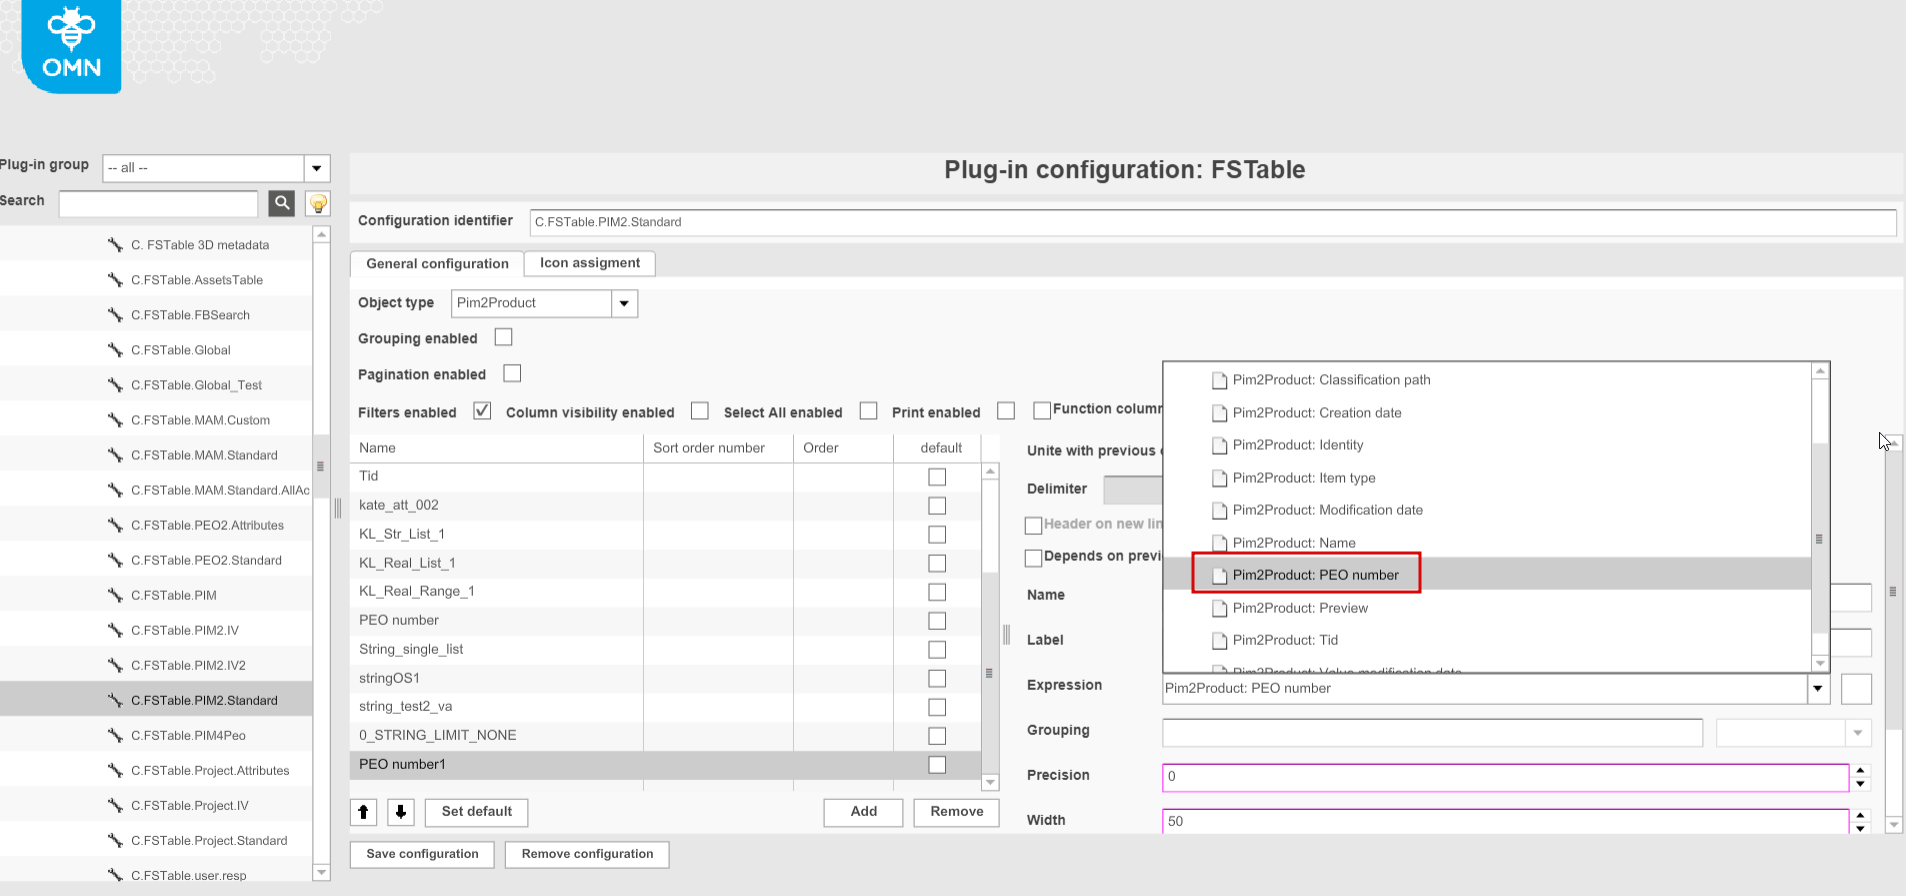Image resolution: width=1906 pixels, height=896 pixels.
Task: Click plug icon beside C.FSTable.PIM
Action: click(115, 595)
